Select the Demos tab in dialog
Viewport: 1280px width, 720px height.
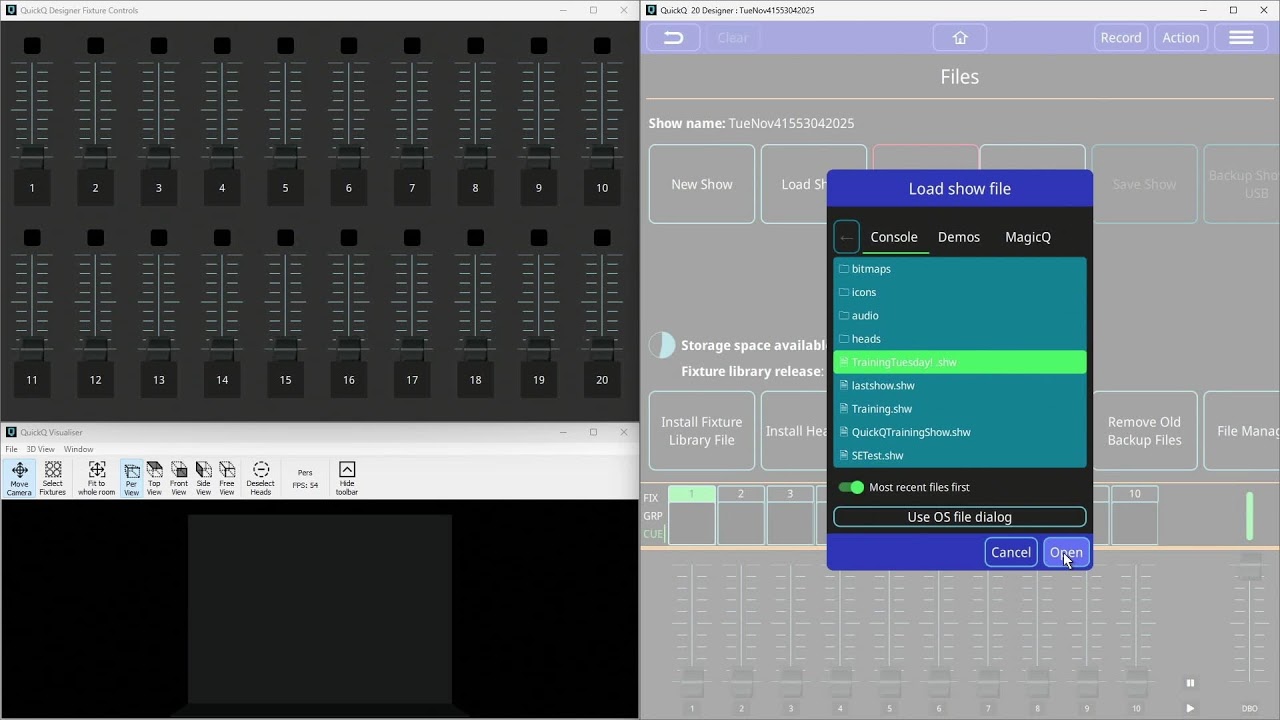point(959,237)
